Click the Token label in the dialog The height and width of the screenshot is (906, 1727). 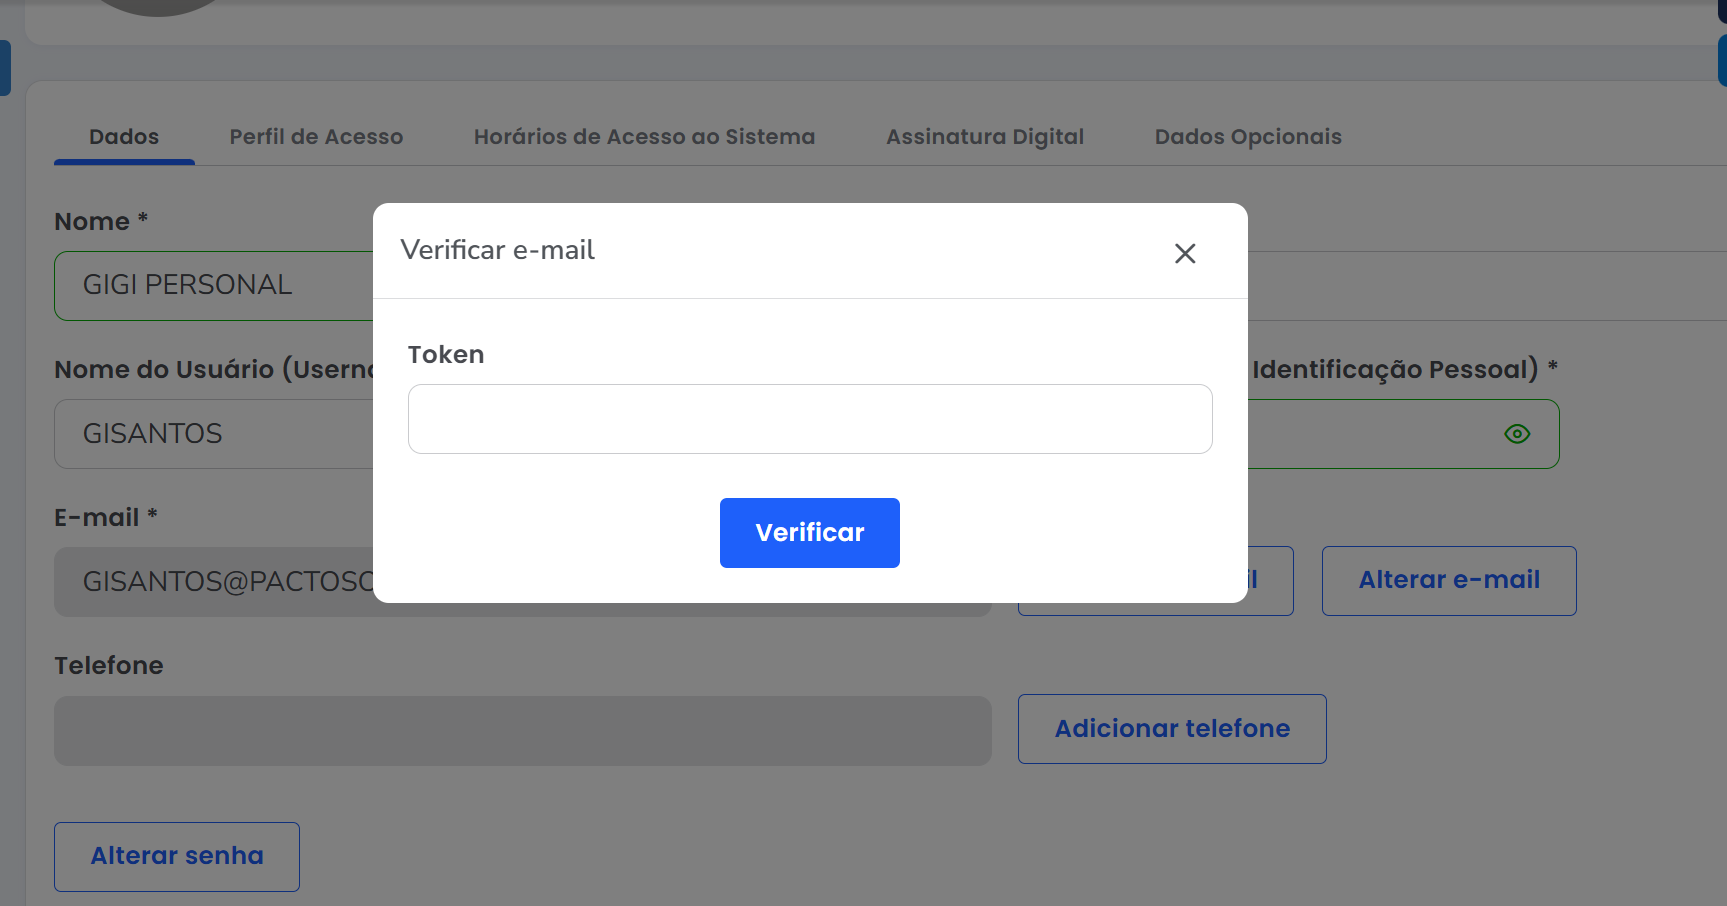pos(446,355)
